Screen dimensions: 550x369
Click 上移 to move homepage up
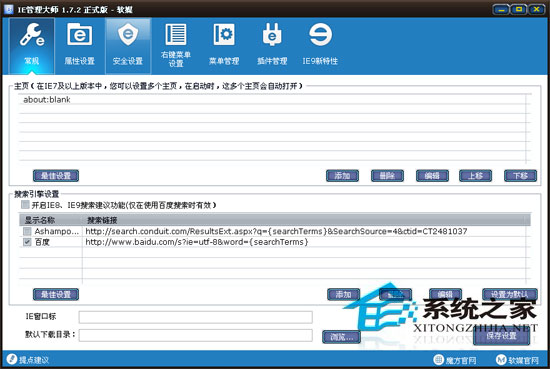pos(476,175)
